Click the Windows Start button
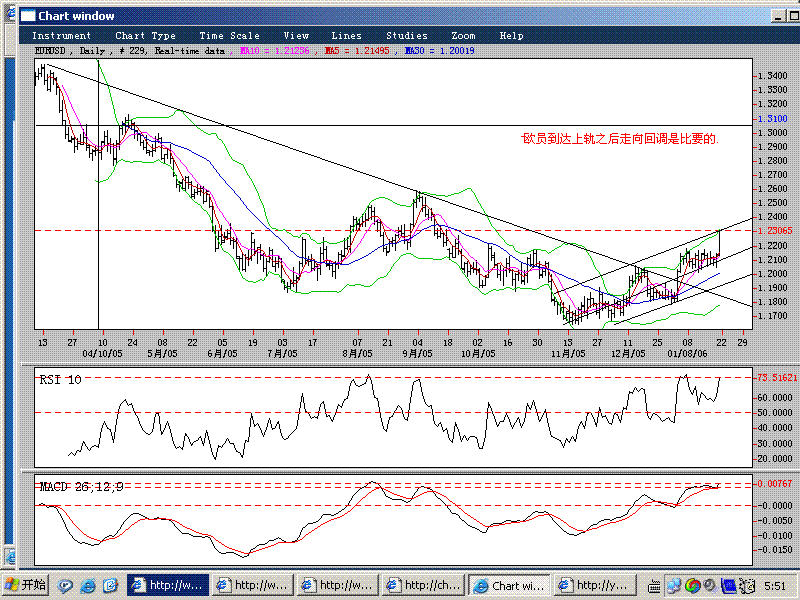 (x=26, y=585)
